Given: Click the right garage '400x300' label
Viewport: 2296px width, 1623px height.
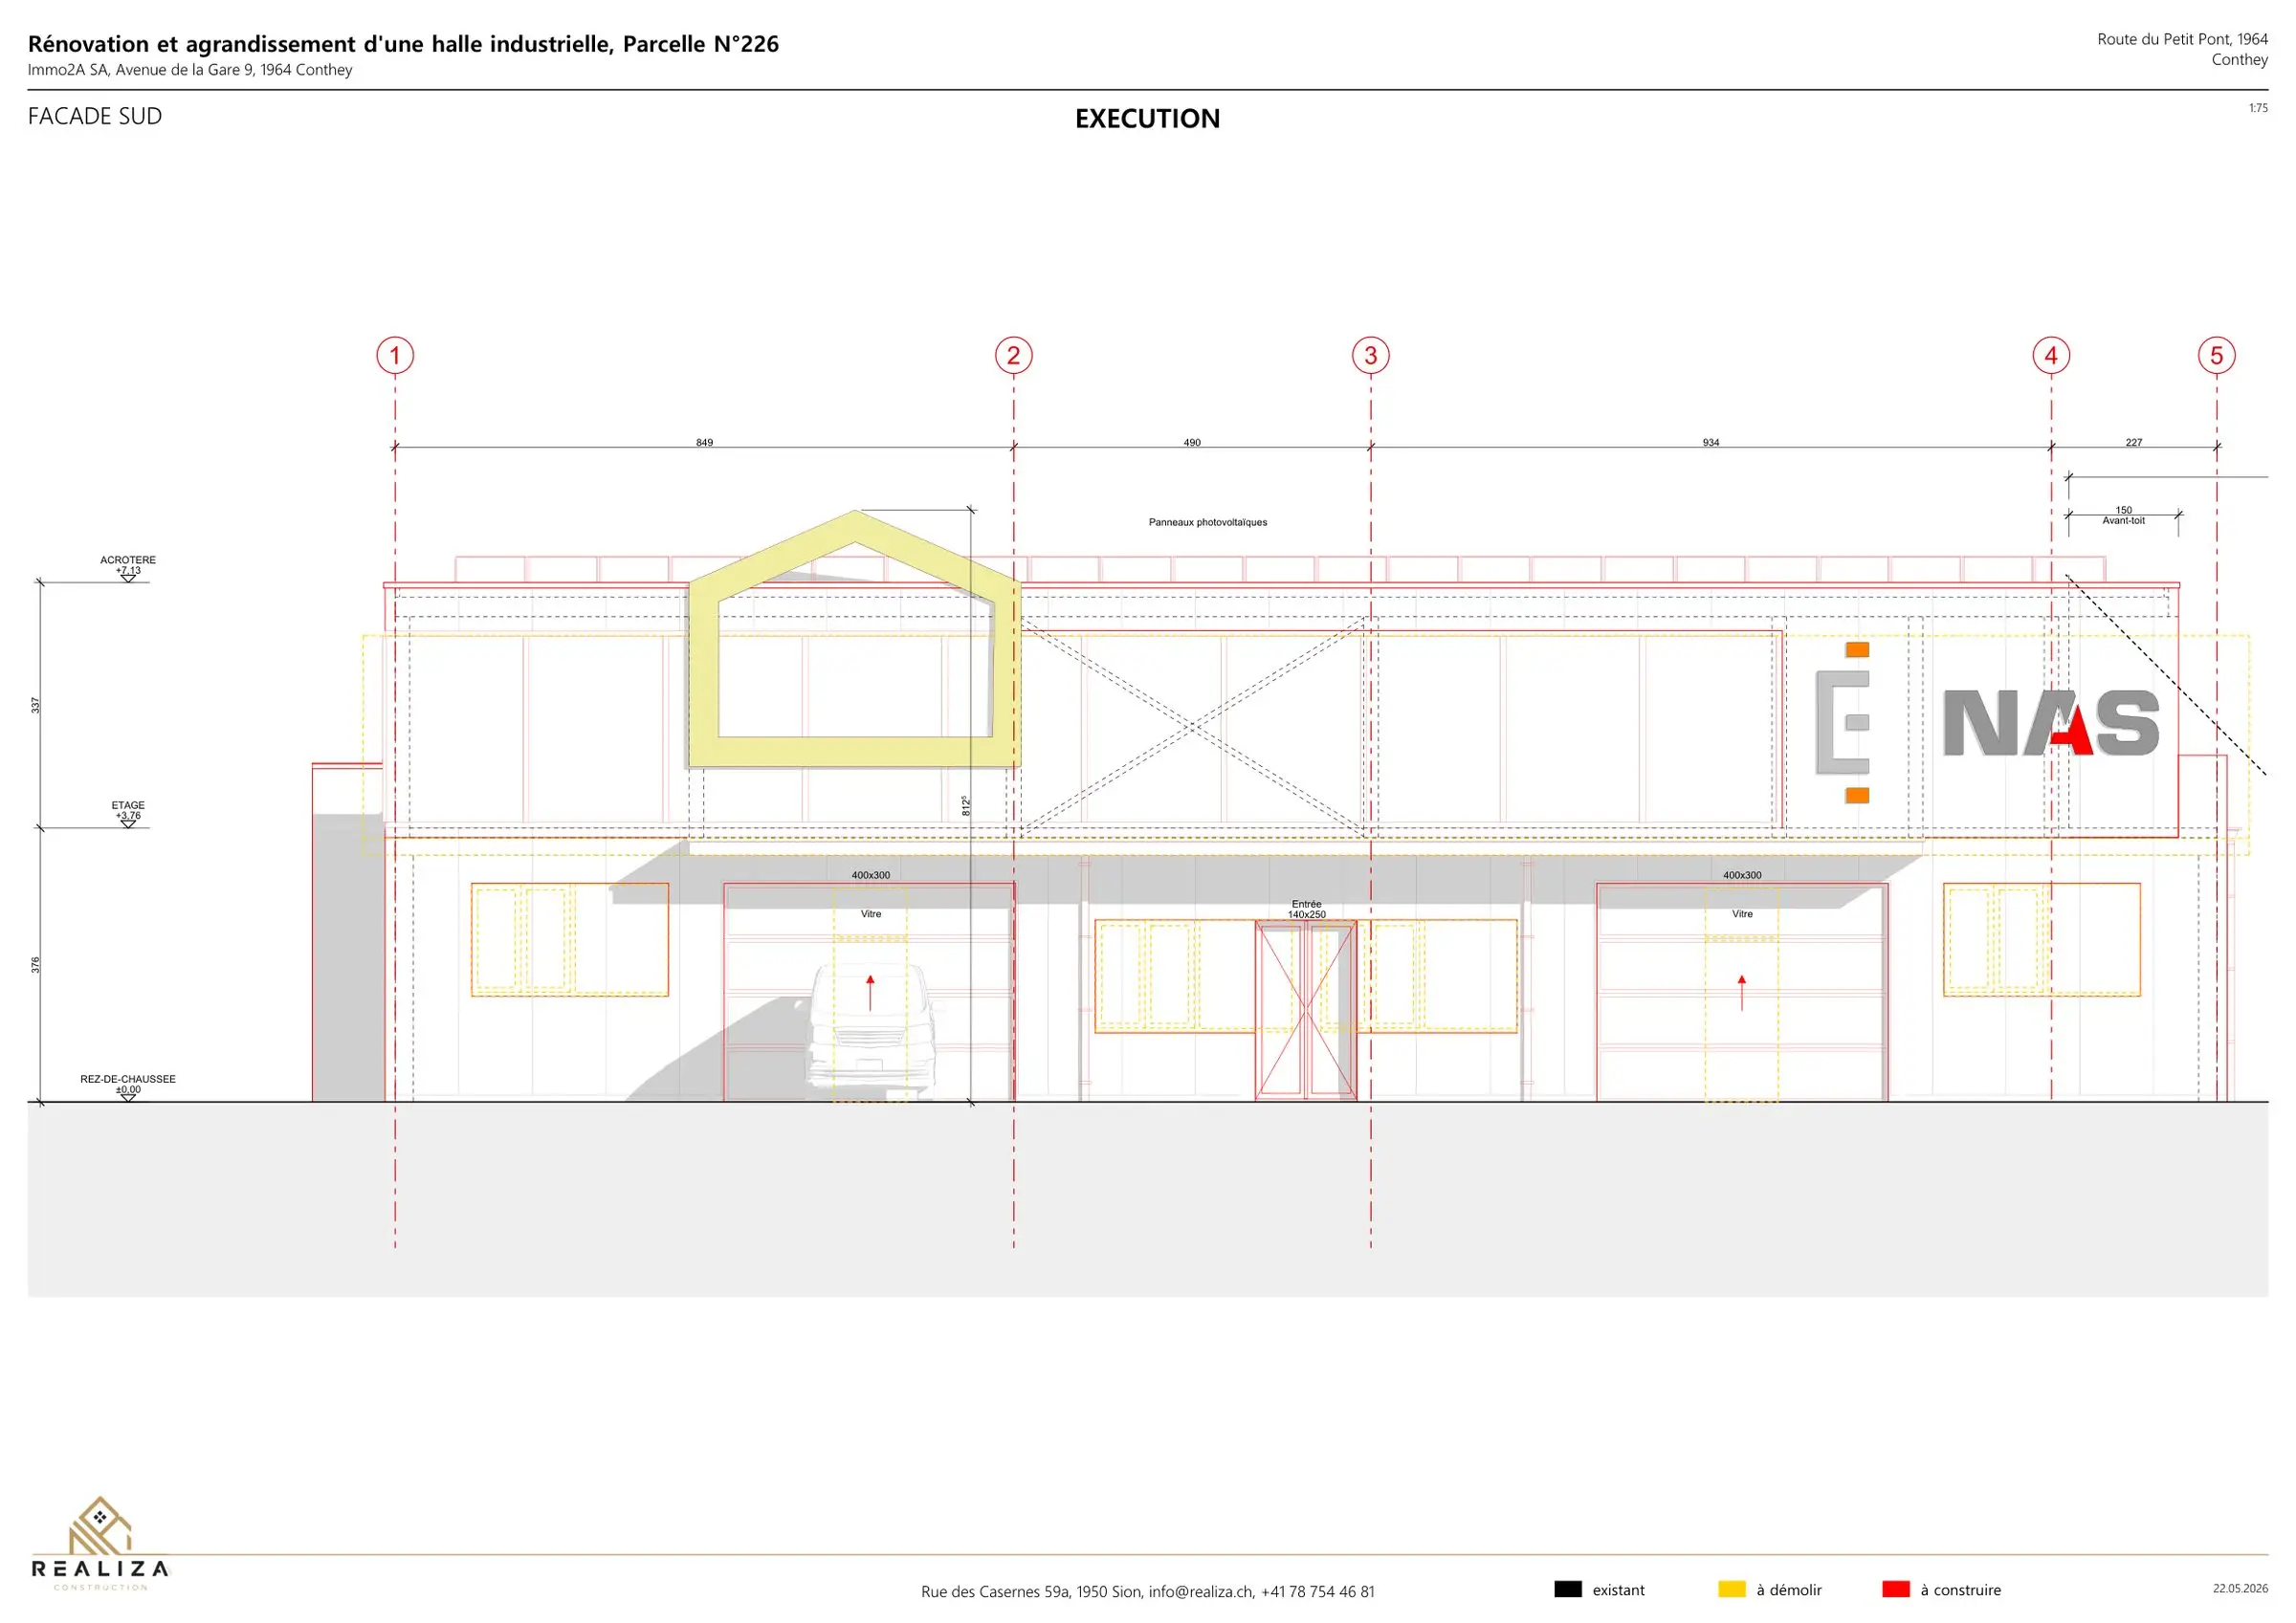Looking at the screenshot, I should pyautogui.click(x=1742, y=875).
